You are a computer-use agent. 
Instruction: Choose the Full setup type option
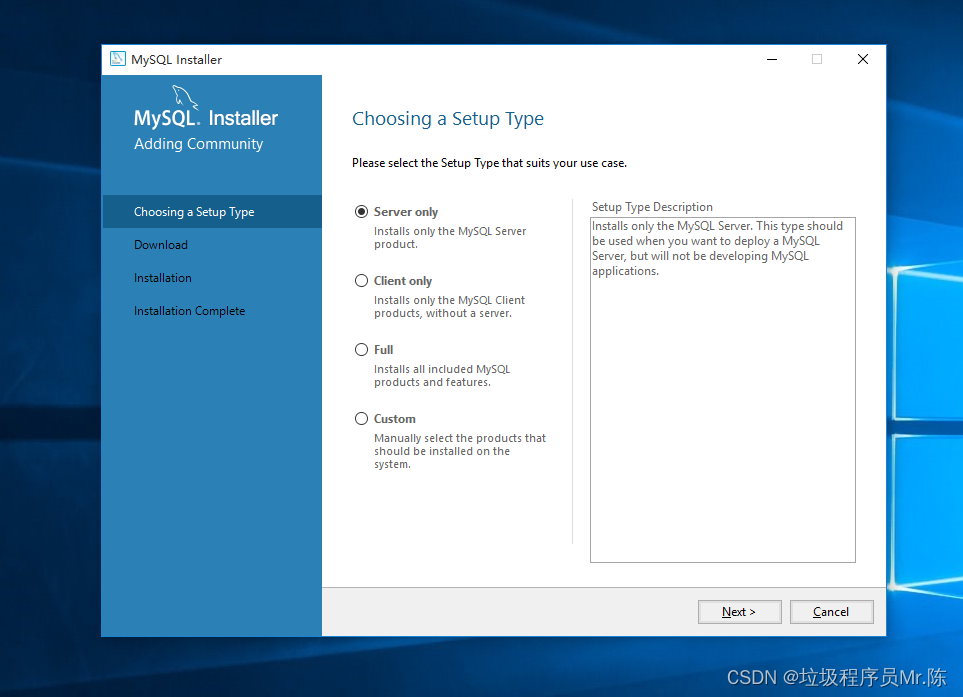click(361, 349)
